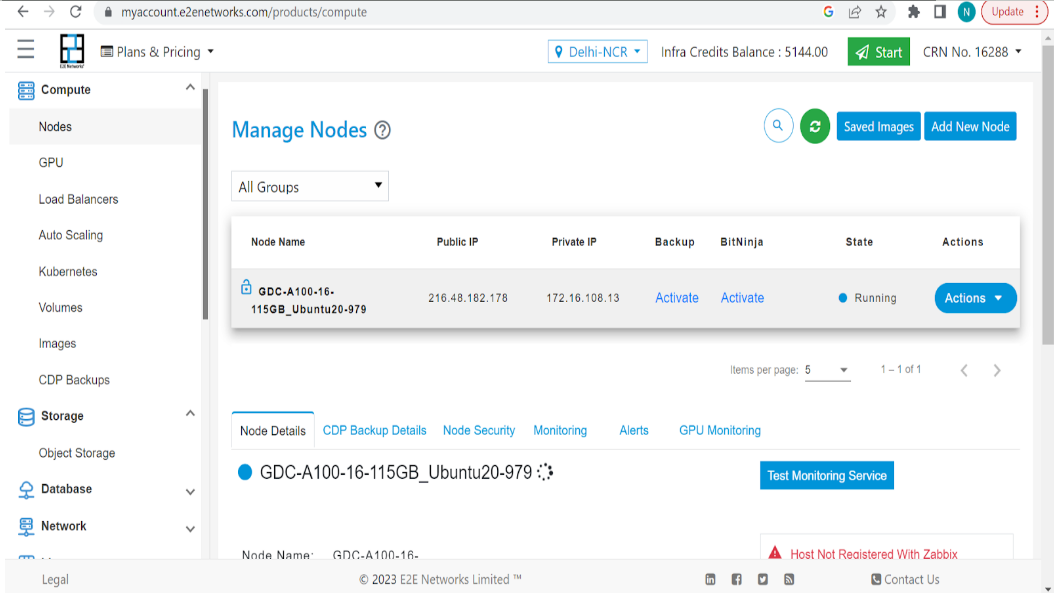Click the browser address bar URL
Screen dimensions: 1054x611
(244, 12)
